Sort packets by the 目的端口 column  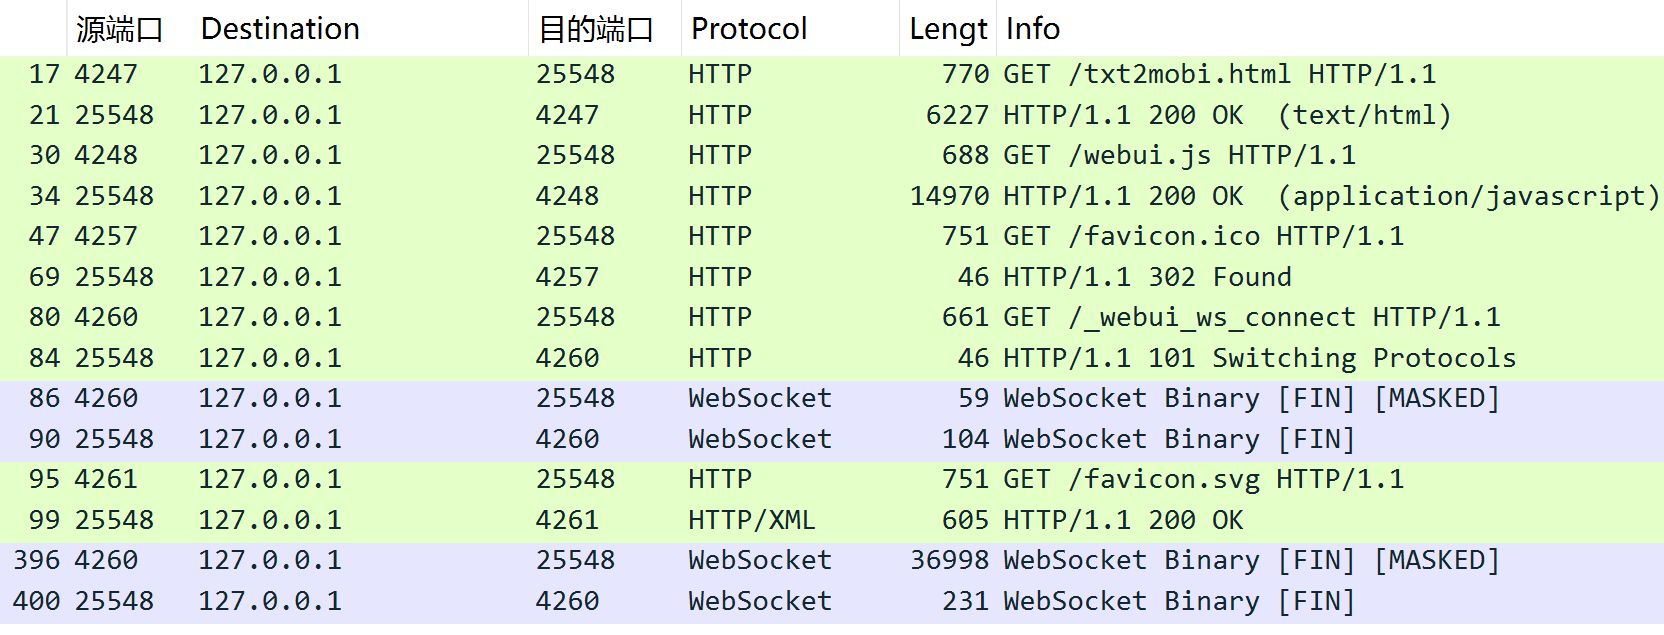(x=597, y=28)
